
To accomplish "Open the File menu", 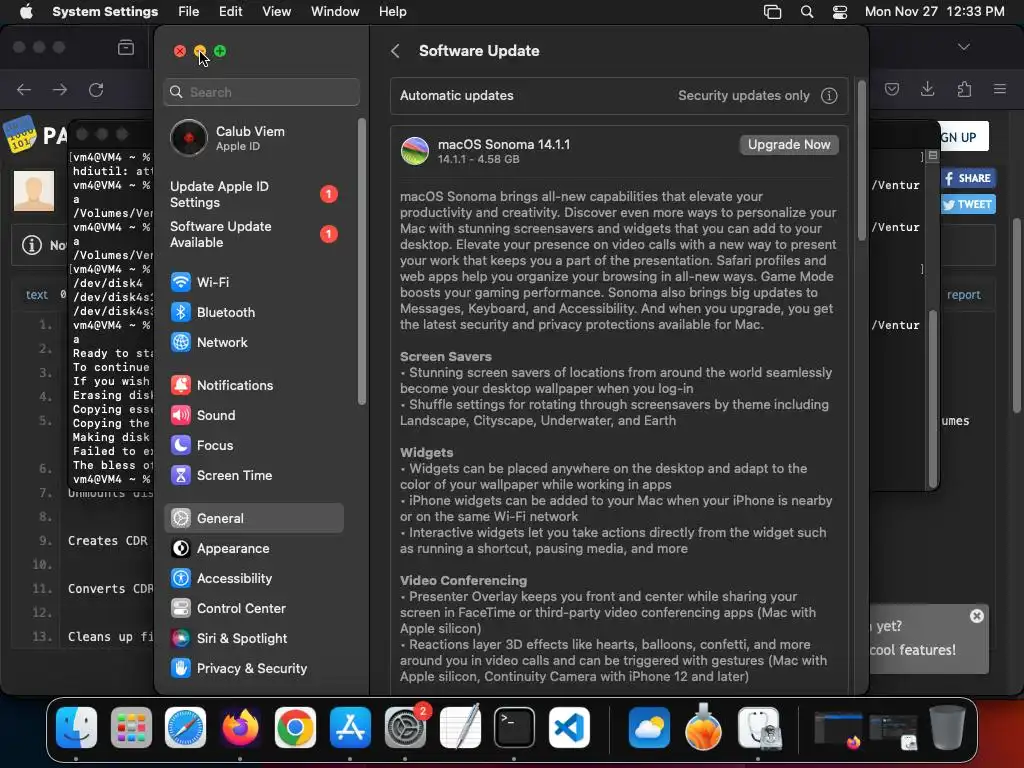I will [x=188, y=12].
